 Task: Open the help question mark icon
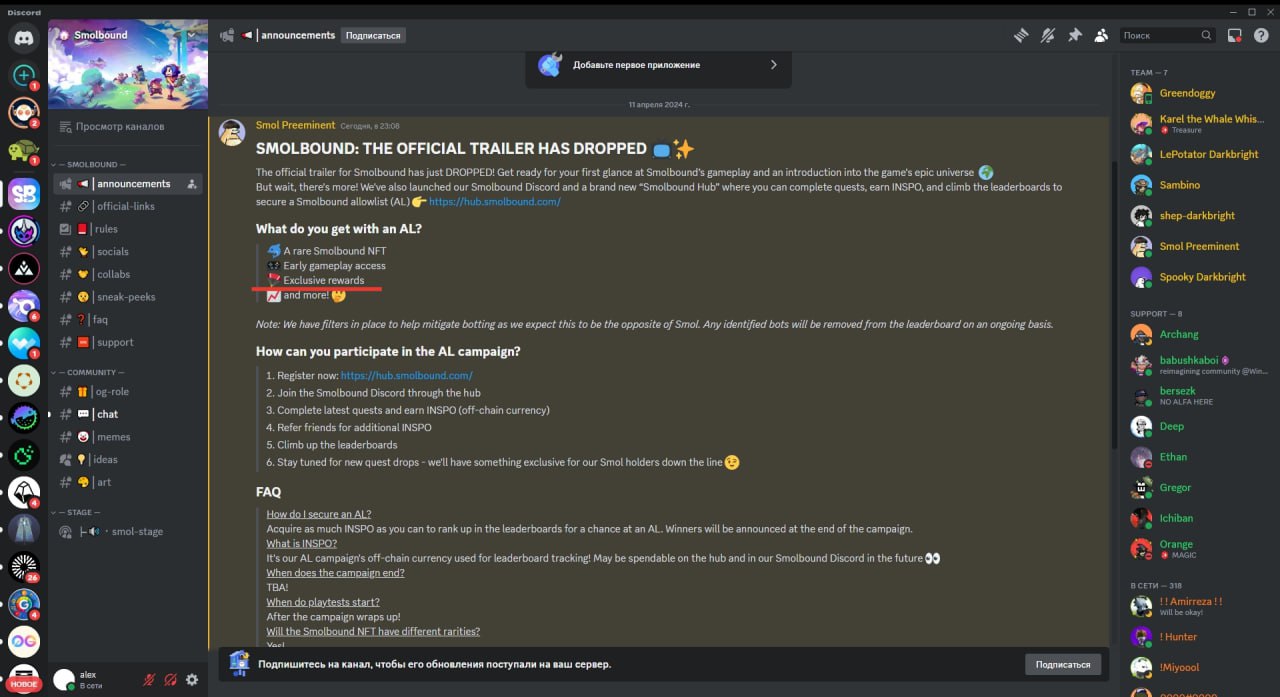[1261, 35]
